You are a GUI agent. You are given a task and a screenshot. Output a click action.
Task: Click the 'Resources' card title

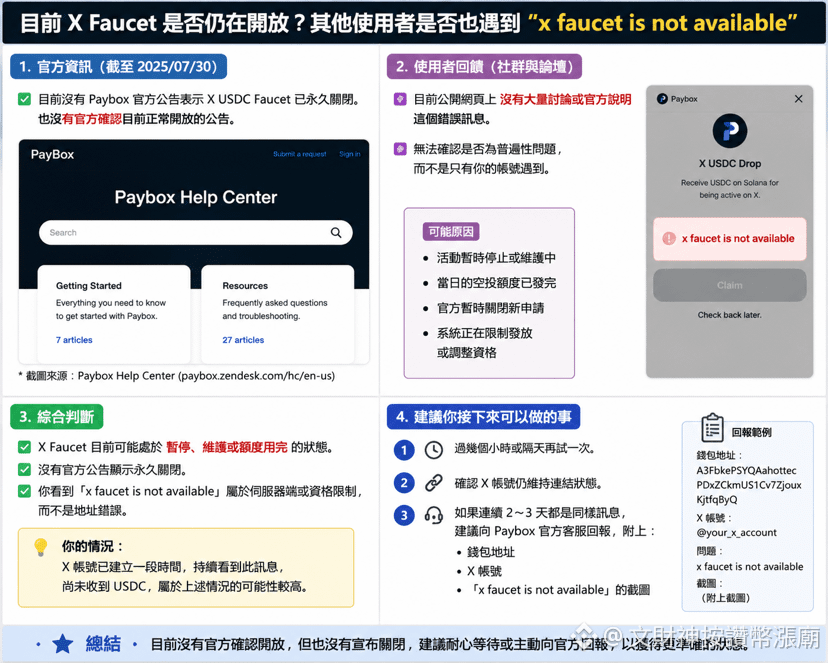click(245, 286)
